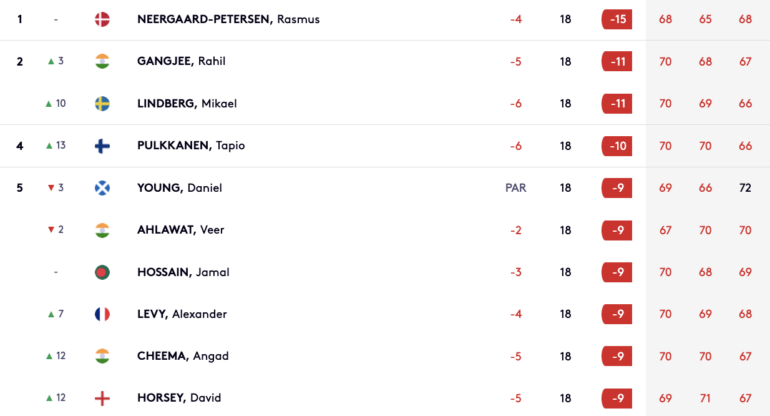Screen dimensions: 770x416
Task: Select Gangjee's first round score 70
Action: coord(665,62)
